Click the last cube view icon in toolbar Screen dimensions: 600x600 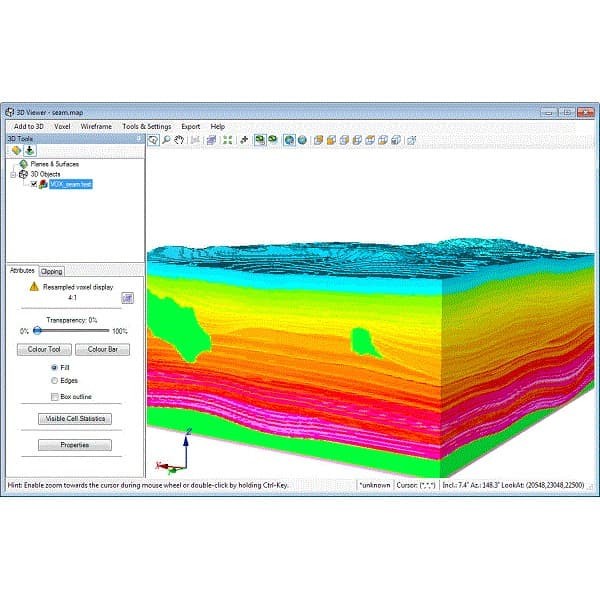[x=396, y=140]
